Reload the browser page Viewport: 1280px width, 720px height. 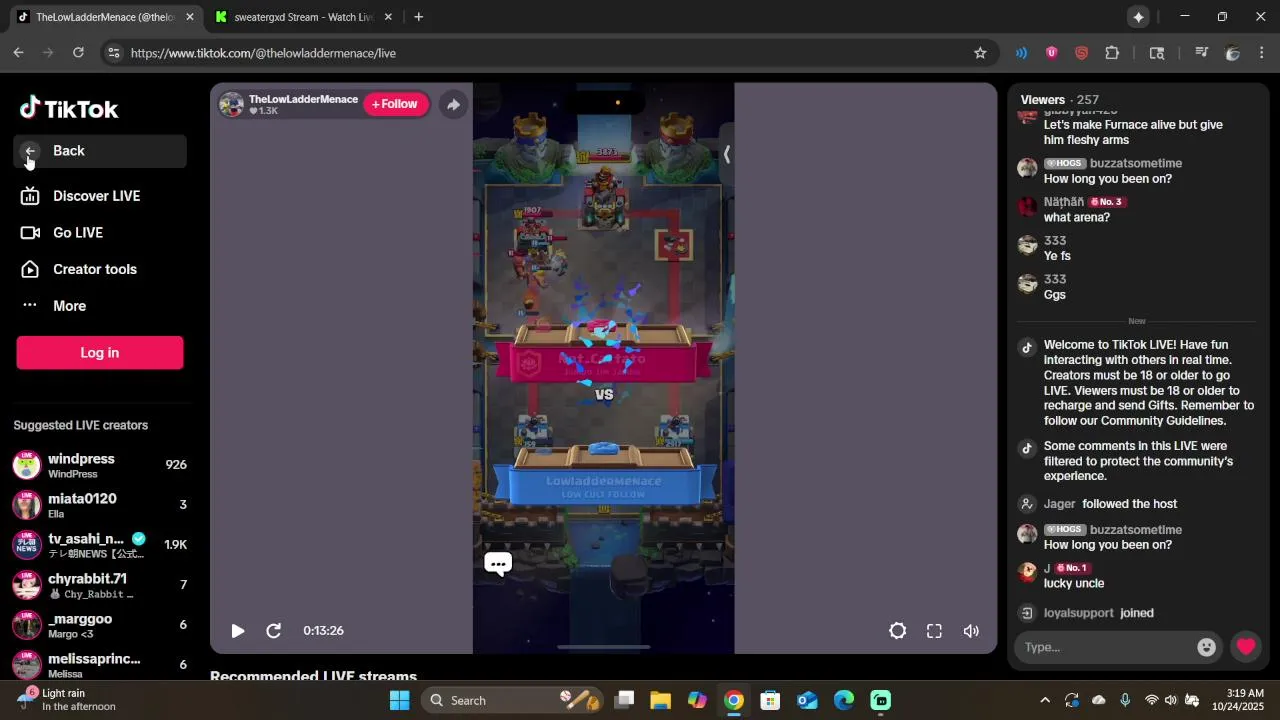point(78,53)
